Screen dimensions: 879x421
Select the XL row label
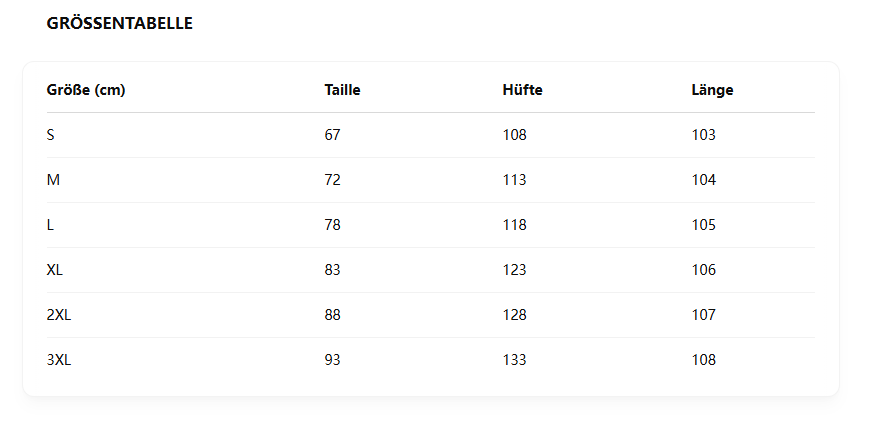pyautogui.click(x=54, y=270)
